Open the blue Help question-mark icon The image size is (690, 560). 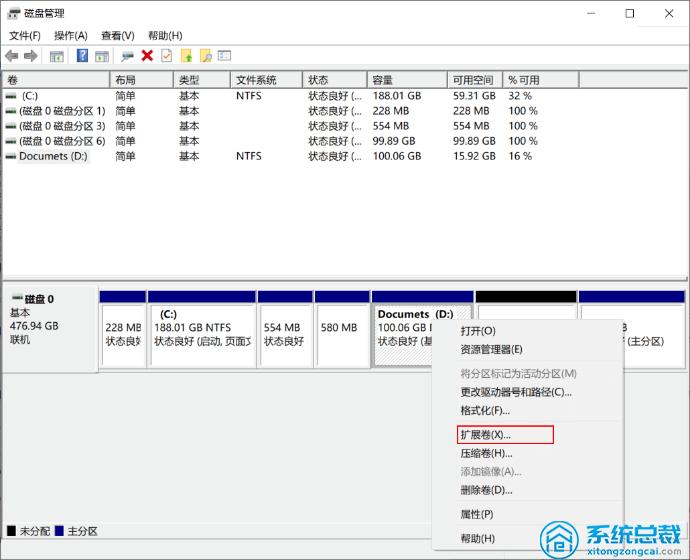82,55
